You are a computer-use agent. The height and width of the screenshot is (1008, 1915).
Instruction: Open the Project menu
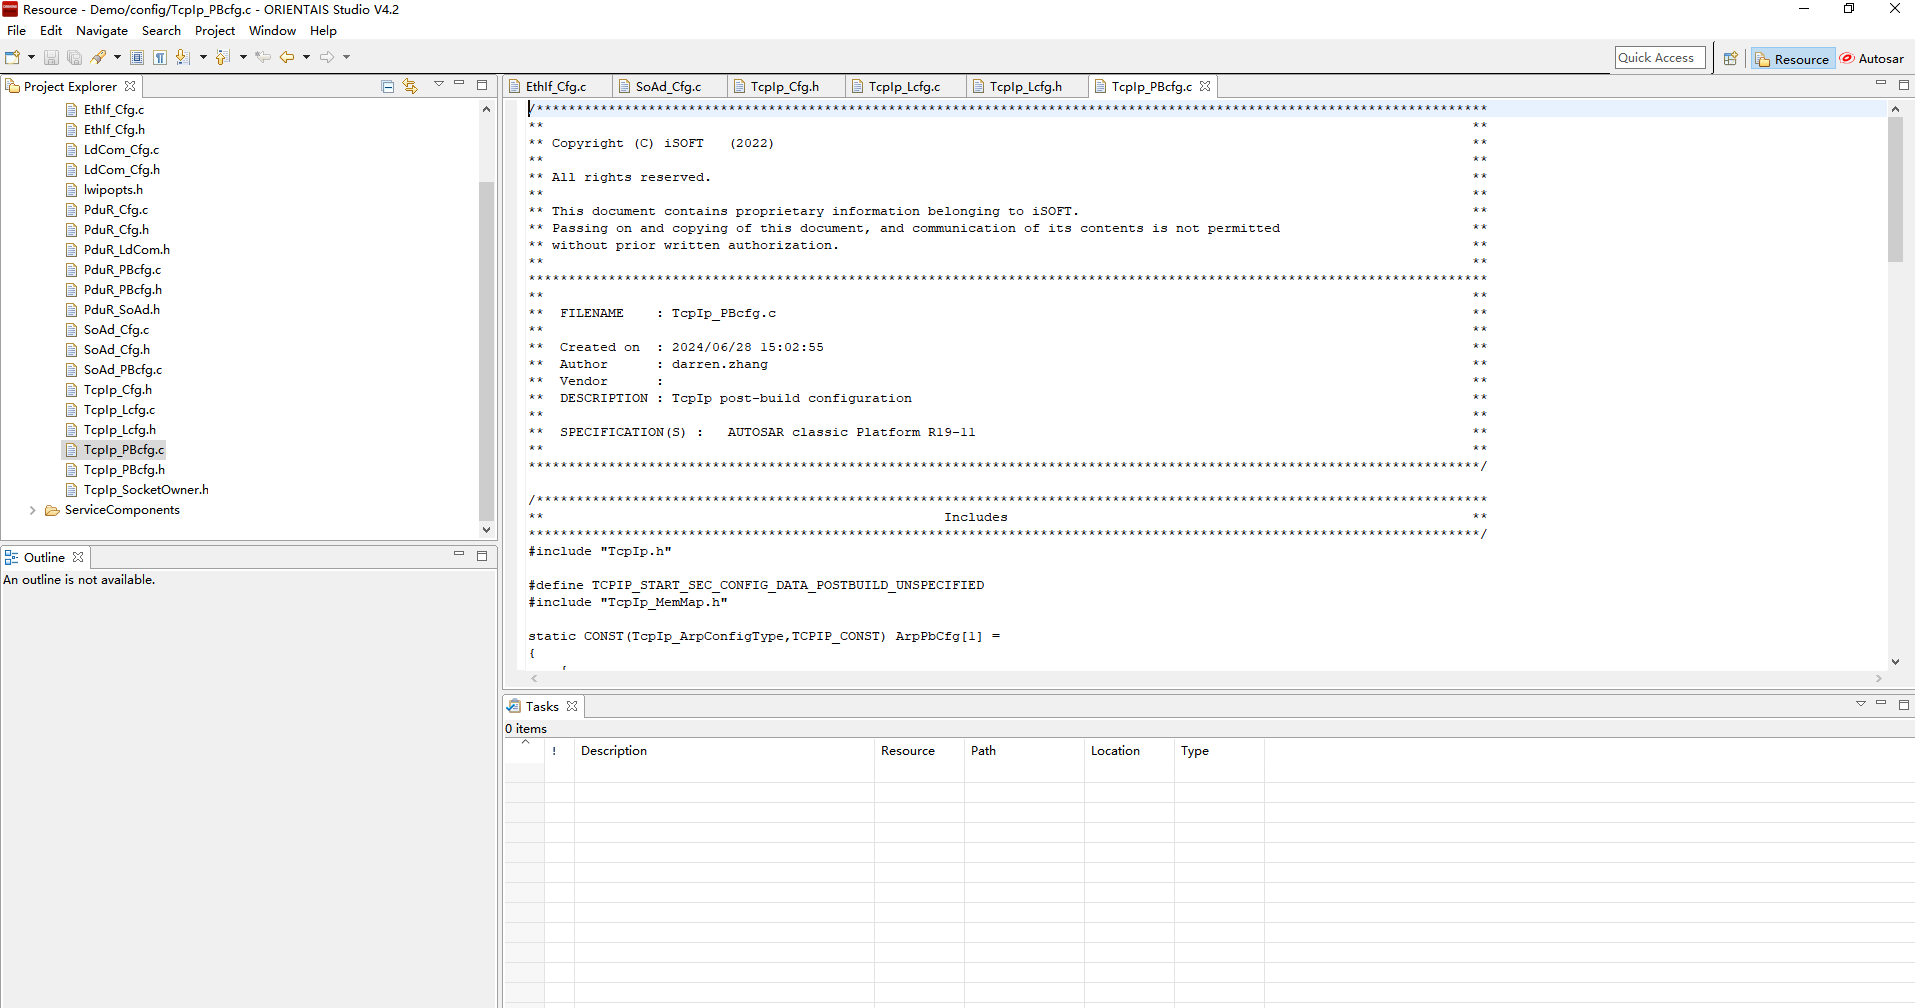(x=214, y=31)
